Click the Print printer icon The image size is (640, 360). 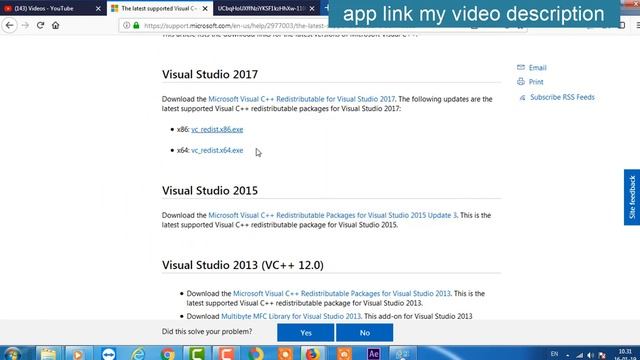pos(521,82)
